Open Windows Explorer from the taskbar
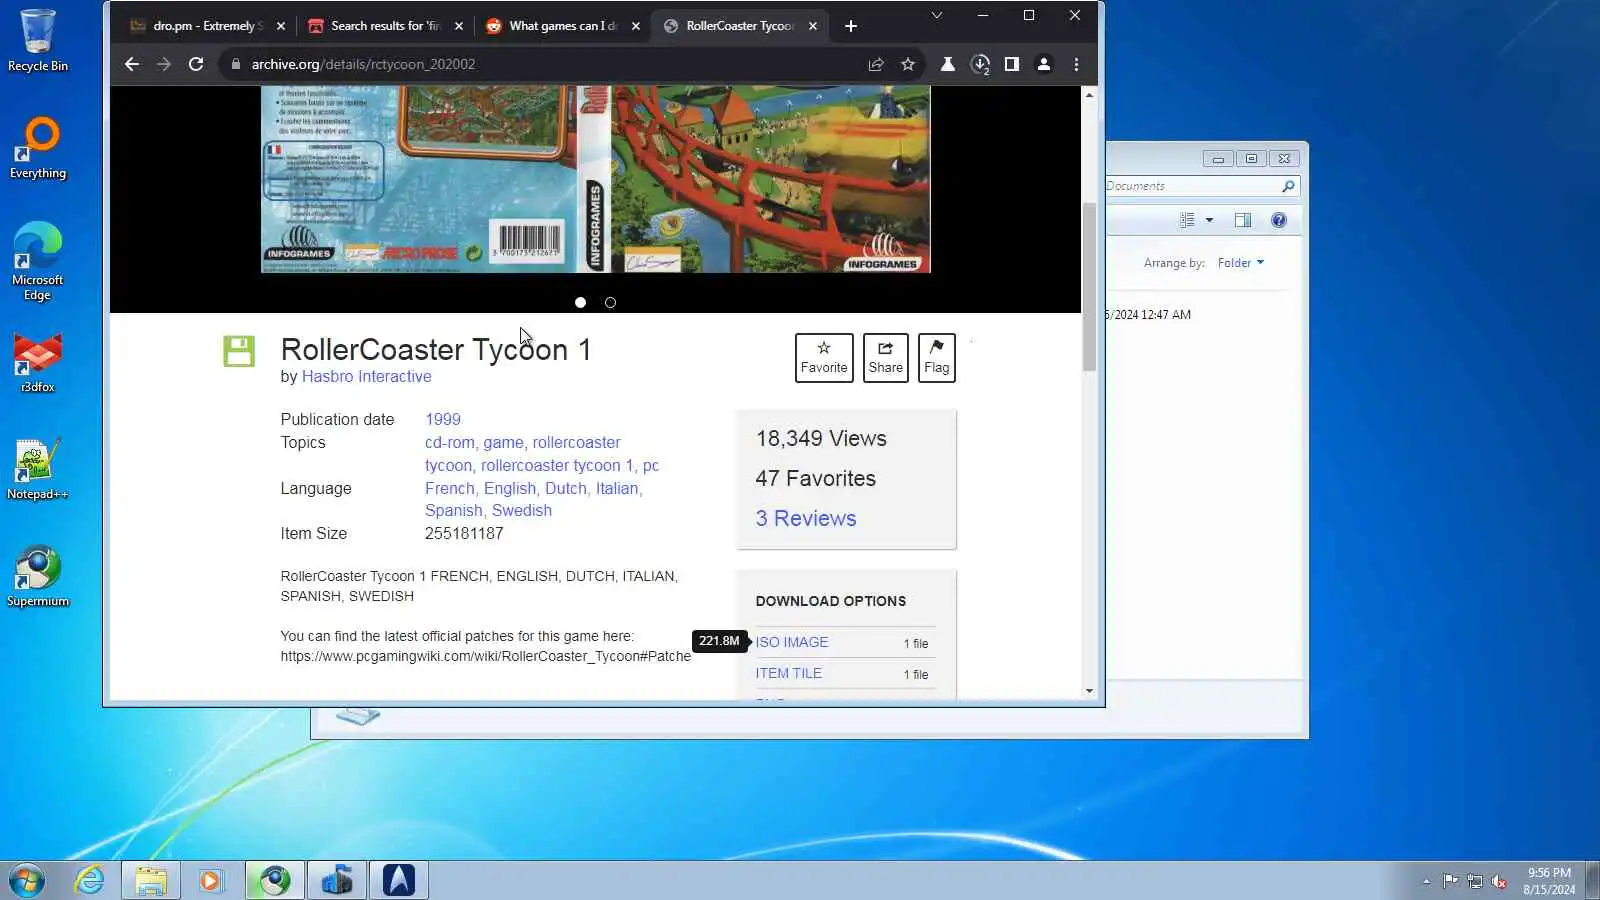Screen dimensions: 1600x900 151,881
